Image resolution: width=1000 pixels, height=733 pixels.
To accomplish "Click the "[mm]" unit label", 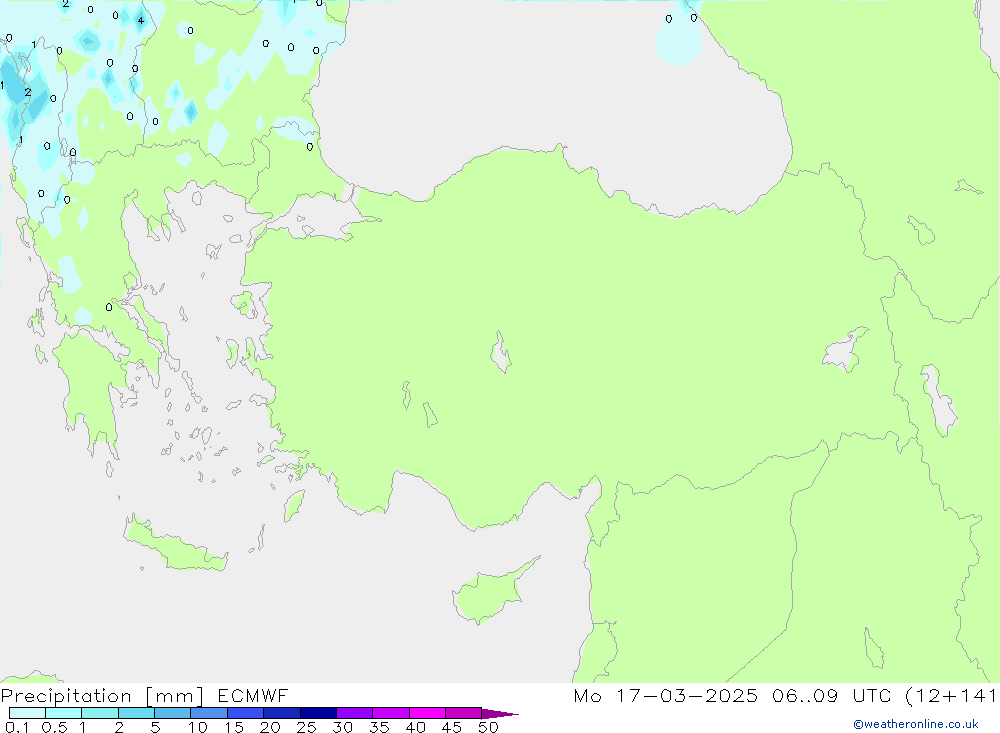I will pyautogui.click(x=175, y=696).
